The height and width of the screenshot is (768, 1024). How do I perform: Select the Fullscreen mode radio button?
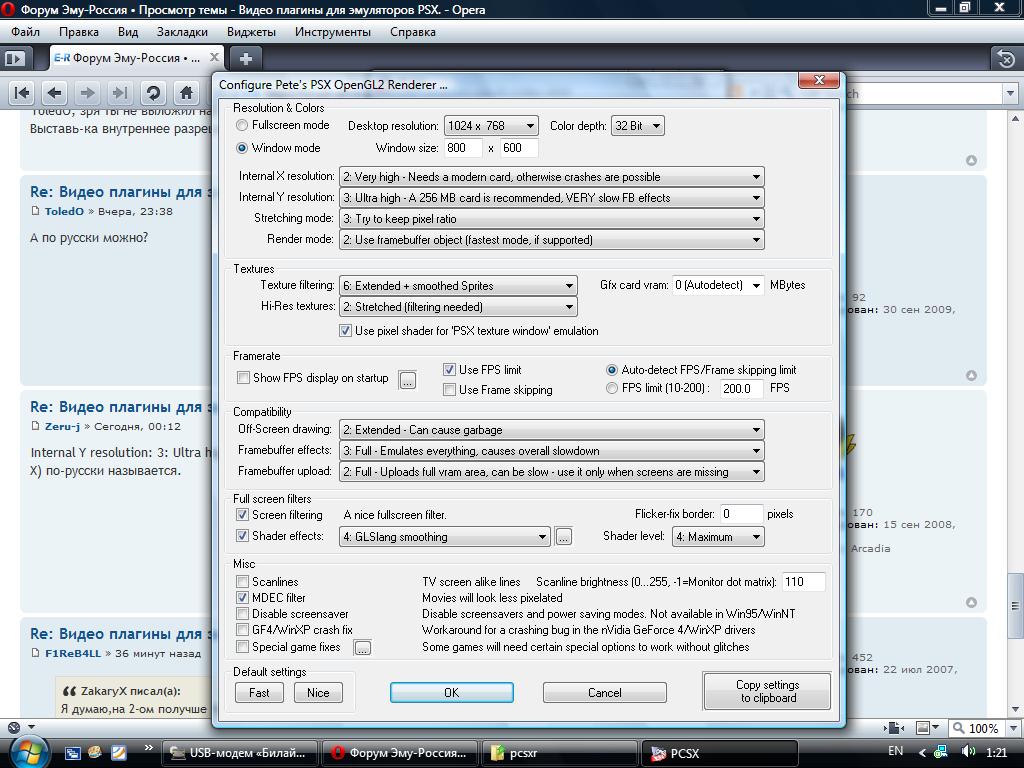click(243, 126)
